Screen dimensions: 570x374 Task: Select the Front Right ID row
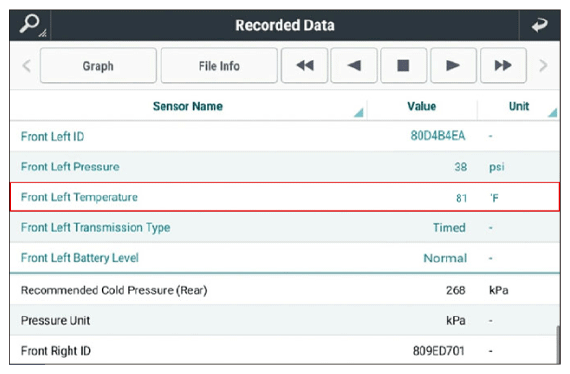click(x=285, y=350)
